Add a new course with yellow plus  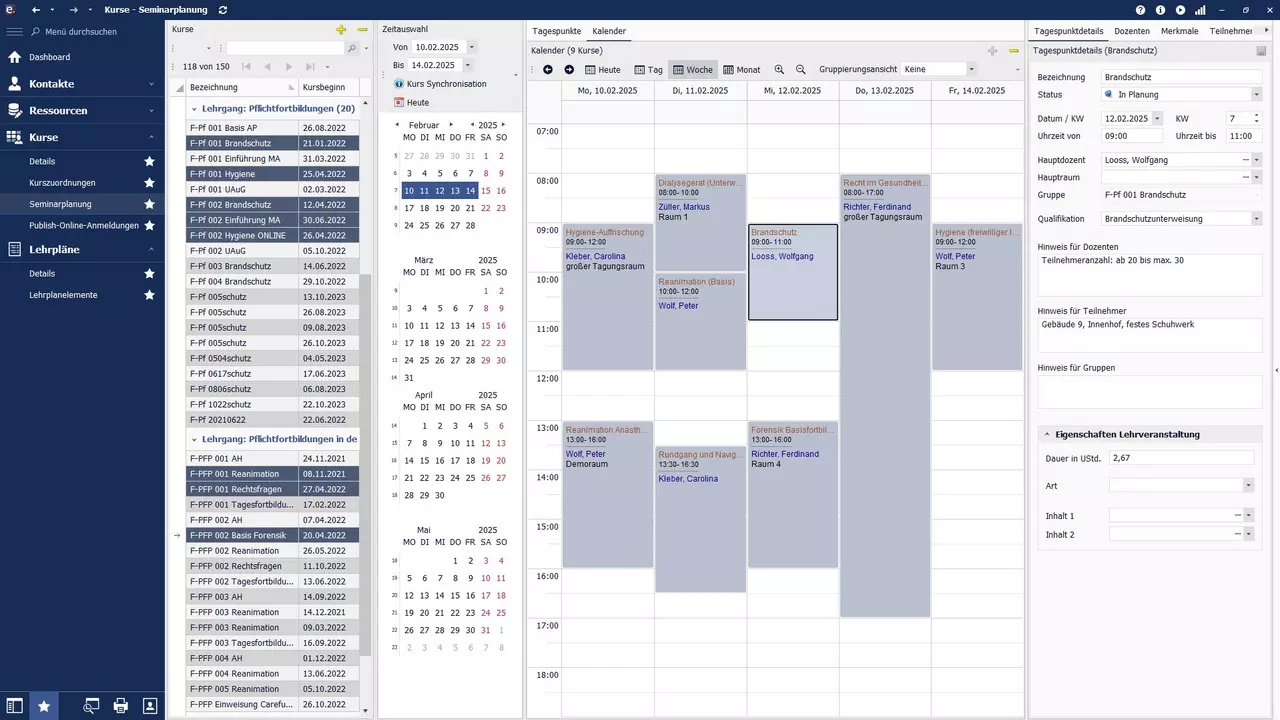(x=342, y=30)
